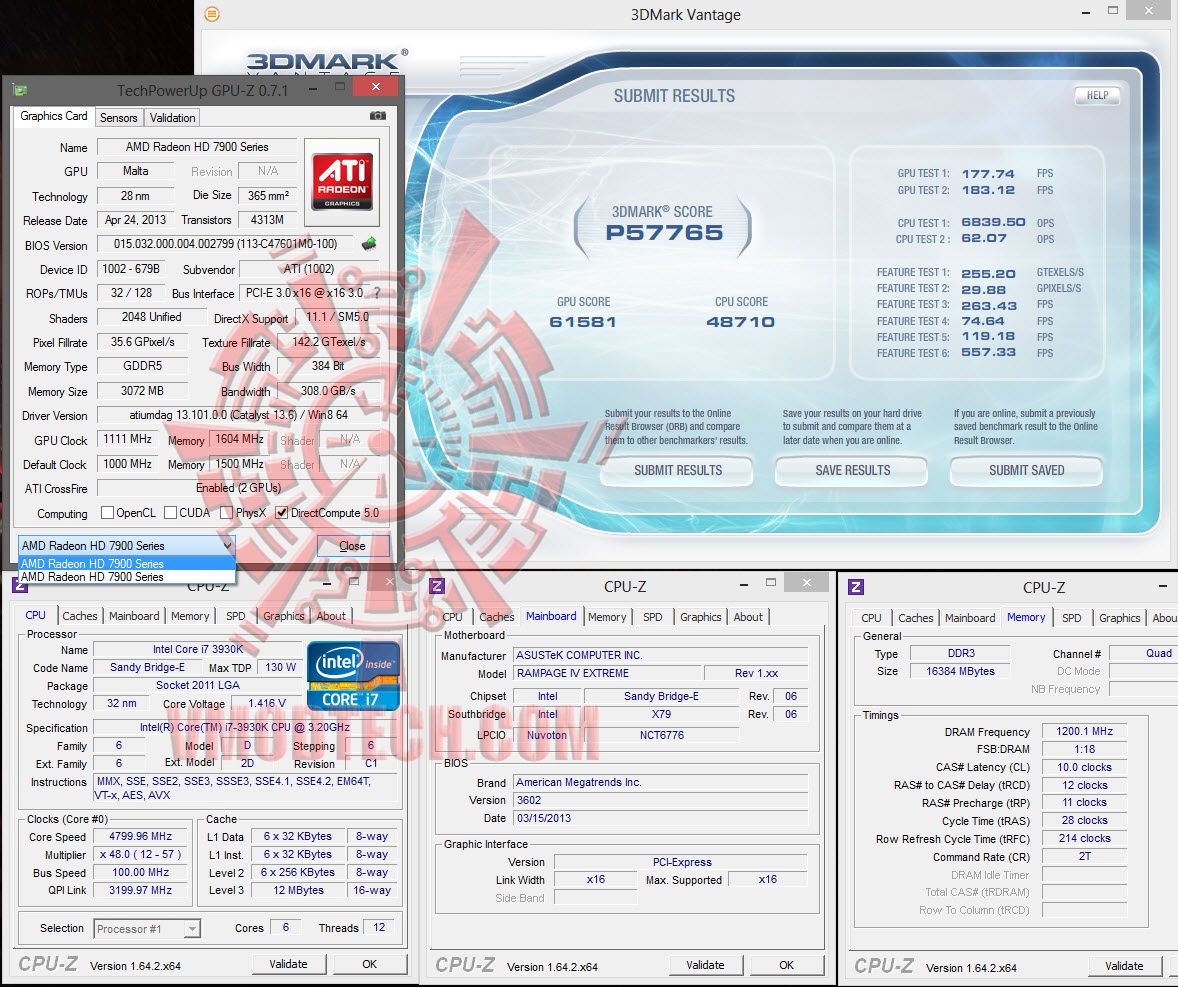The height and width of the screenshot is (987, 1178).
Task: Open the Caches tab in the first CPU-Z window
Action: pyautogui.click(x=80, y=615)
